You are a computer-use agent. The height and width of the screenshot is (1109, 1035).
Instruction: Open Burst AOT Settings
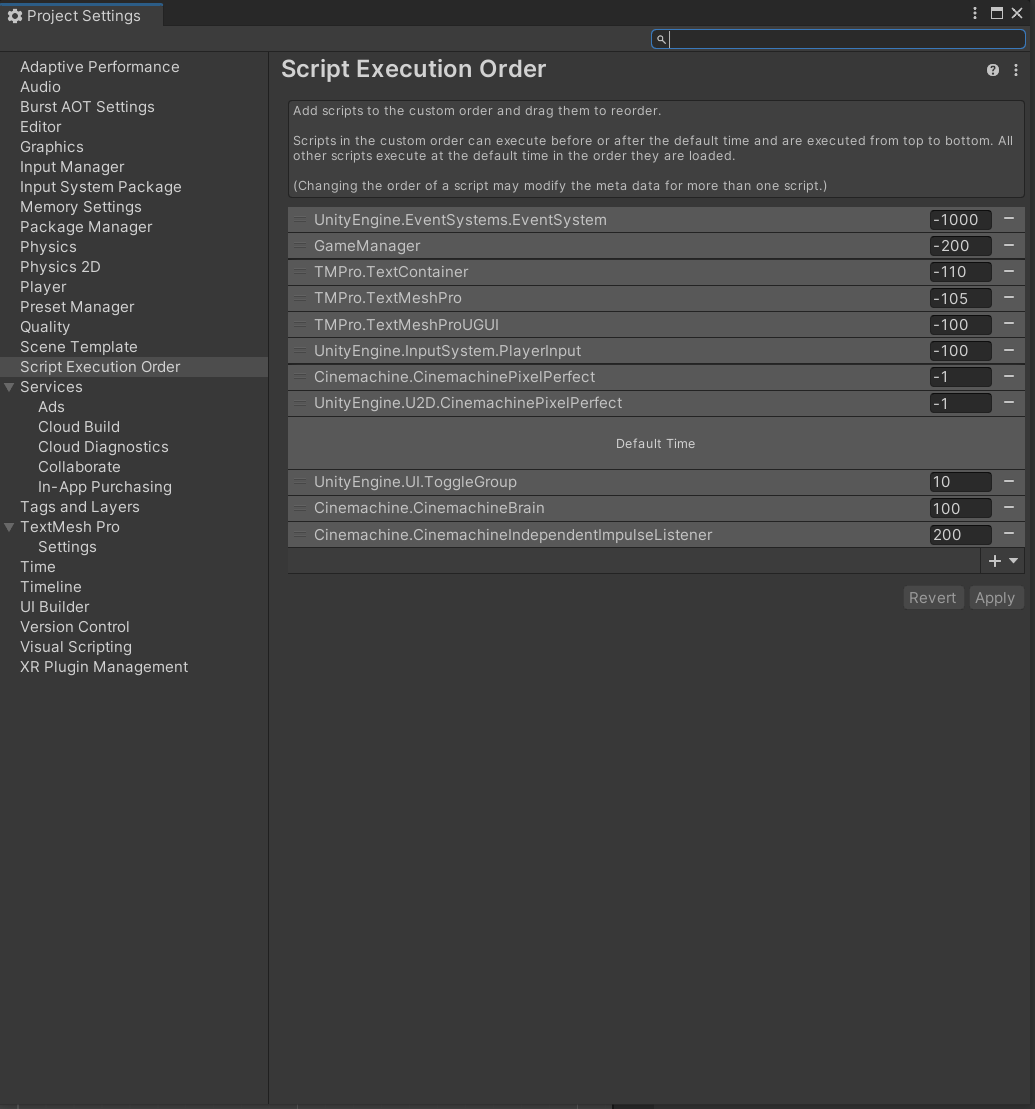point(87,107)
